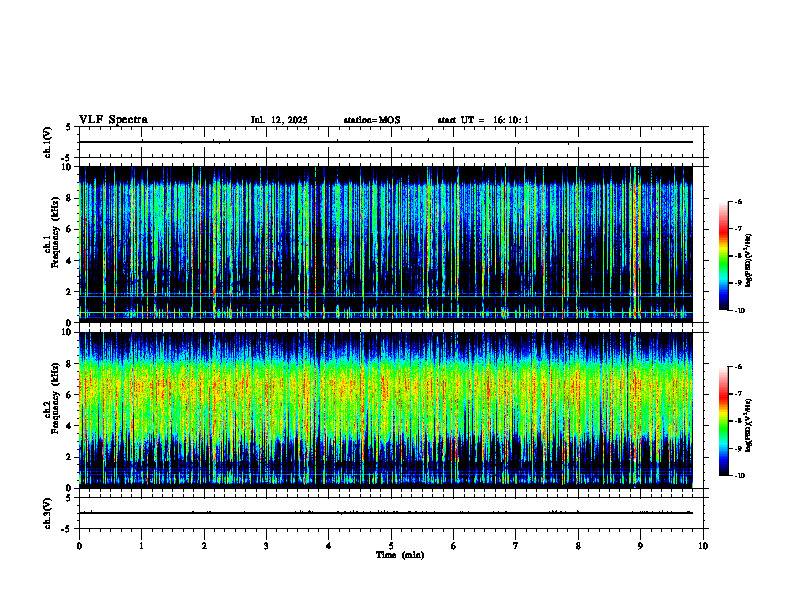Click inside the ch.1 spectrogram panel
The image size is (792, 612).
pos(385,244)
